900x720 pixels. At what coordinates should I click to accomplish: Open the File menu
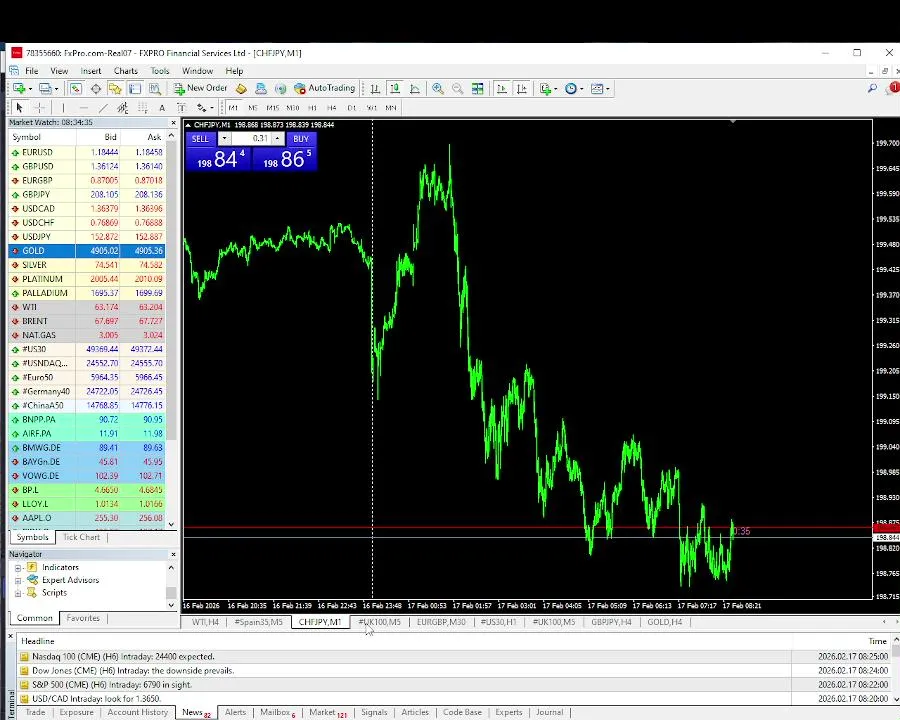point(32,71)
